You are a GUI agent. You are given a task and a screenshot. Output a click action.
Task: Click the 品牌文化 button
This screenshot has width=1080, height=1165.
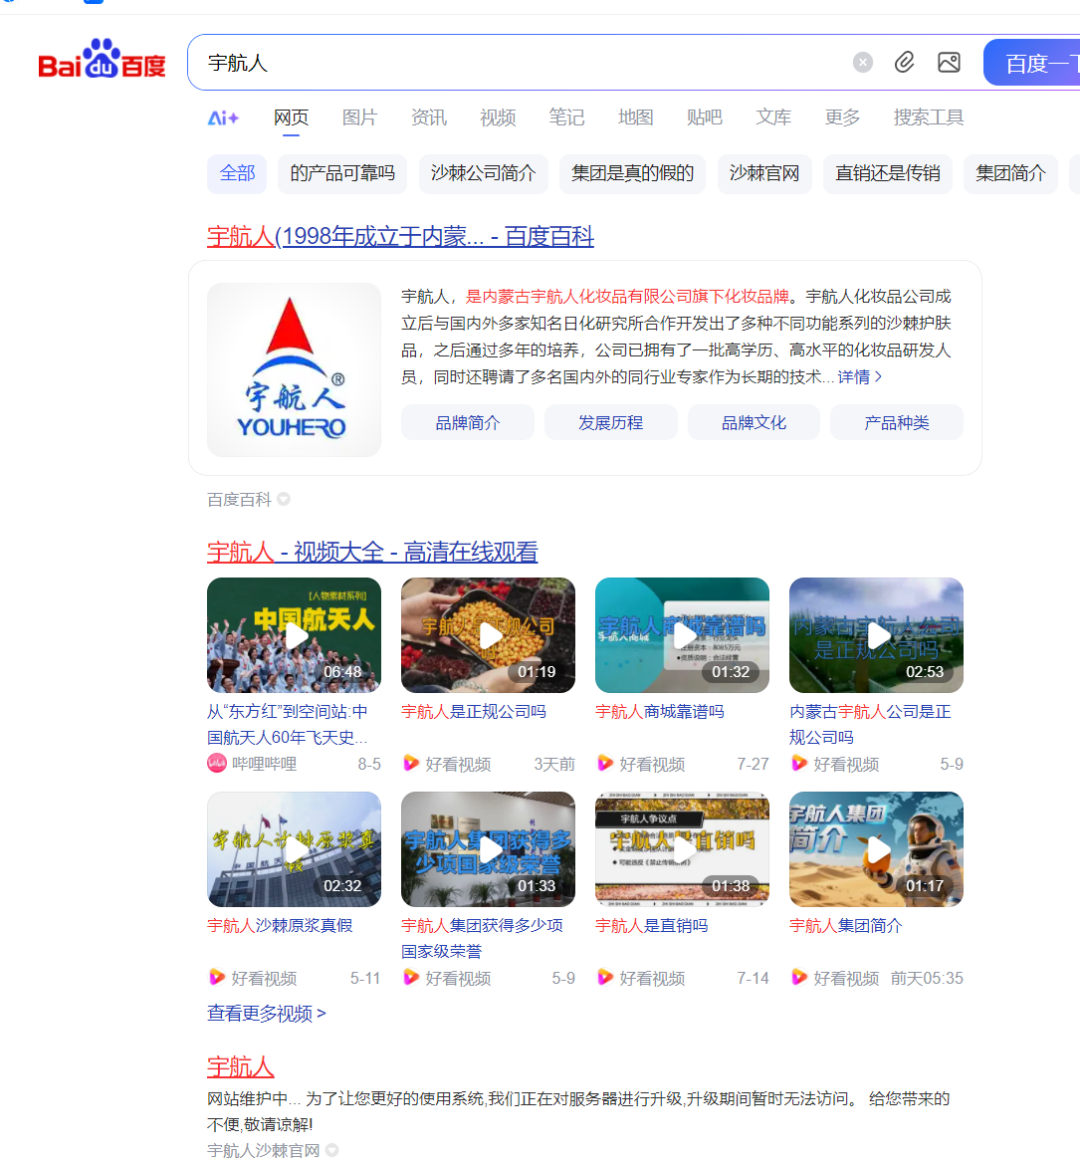click(x=753, y=422)
